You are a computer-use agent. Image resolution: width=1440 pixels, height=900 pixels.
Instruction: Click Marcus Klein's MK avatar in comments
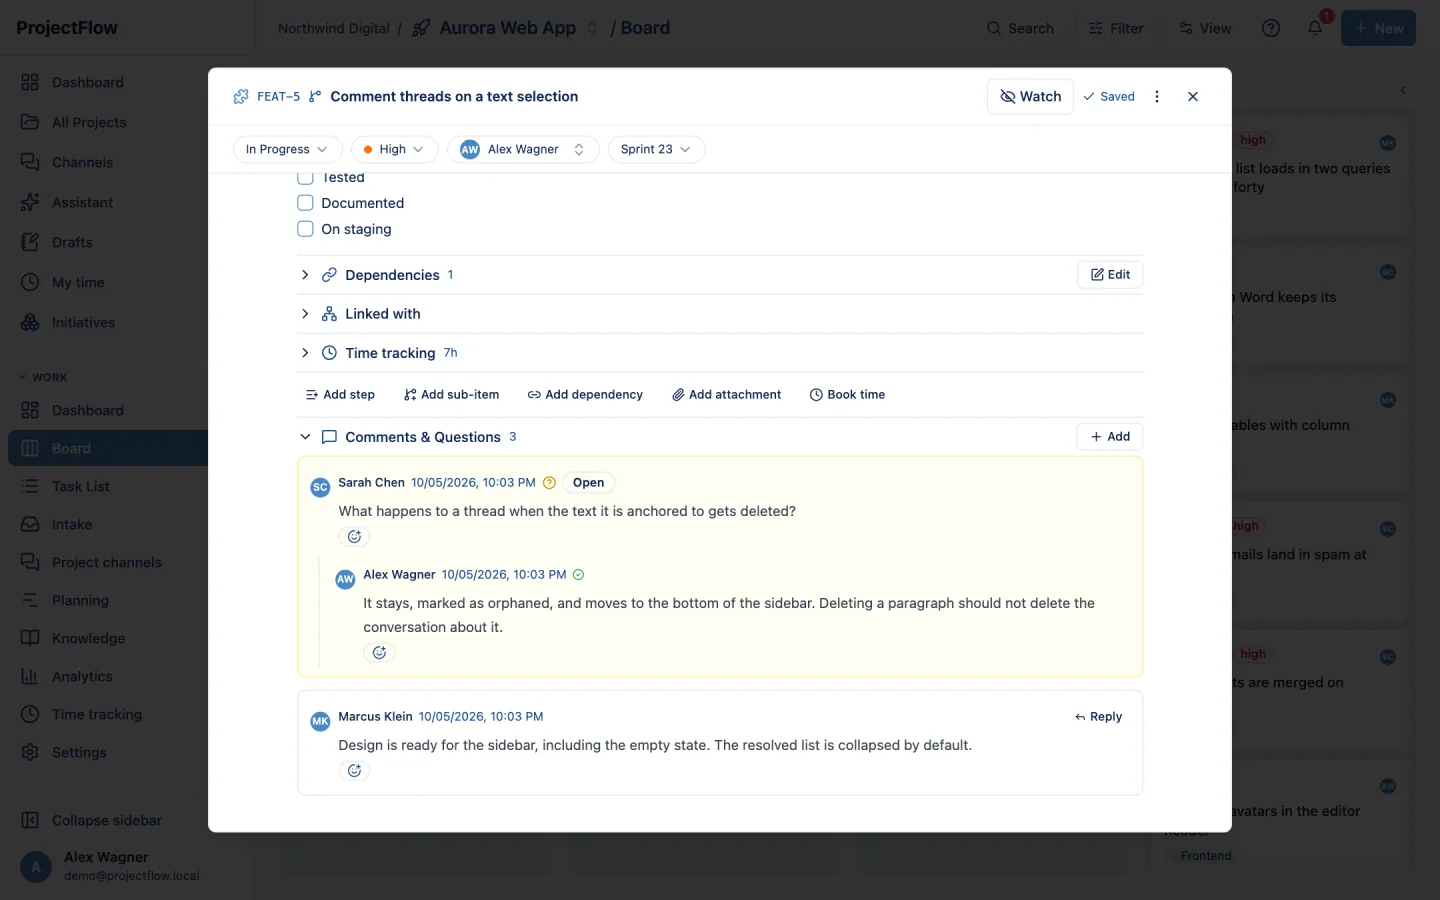tap(320, 721)
